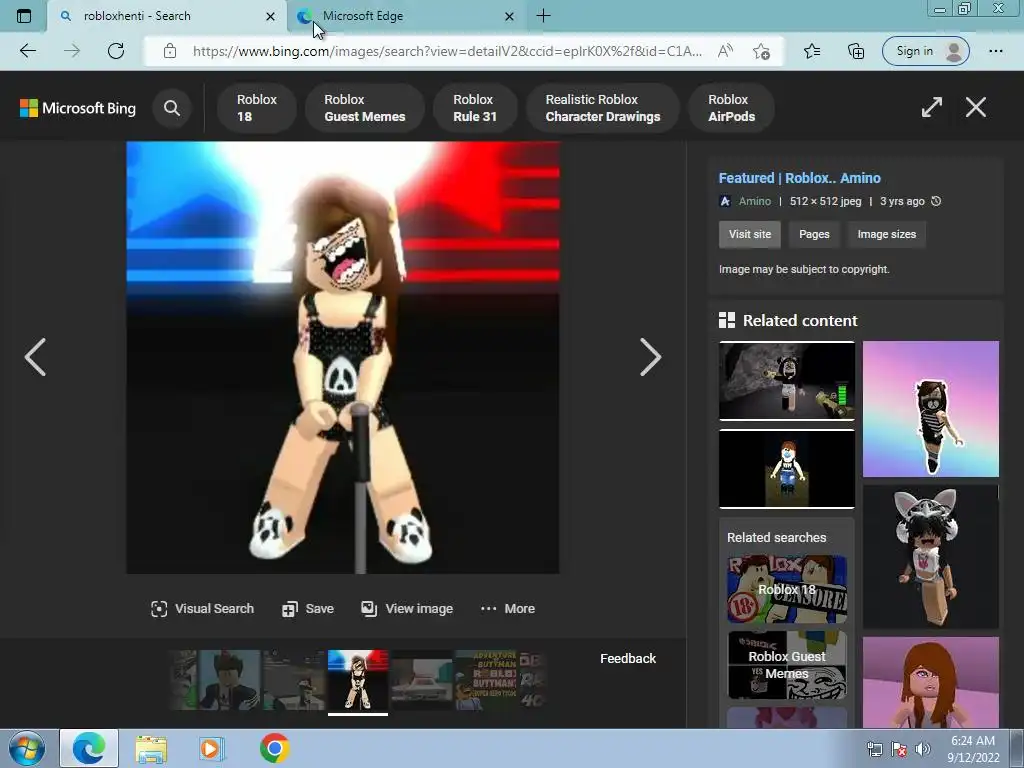Save the image to a collection
Image resolution: width=1024 pixels, height=768 pixels.
click(x=308, y=609)
